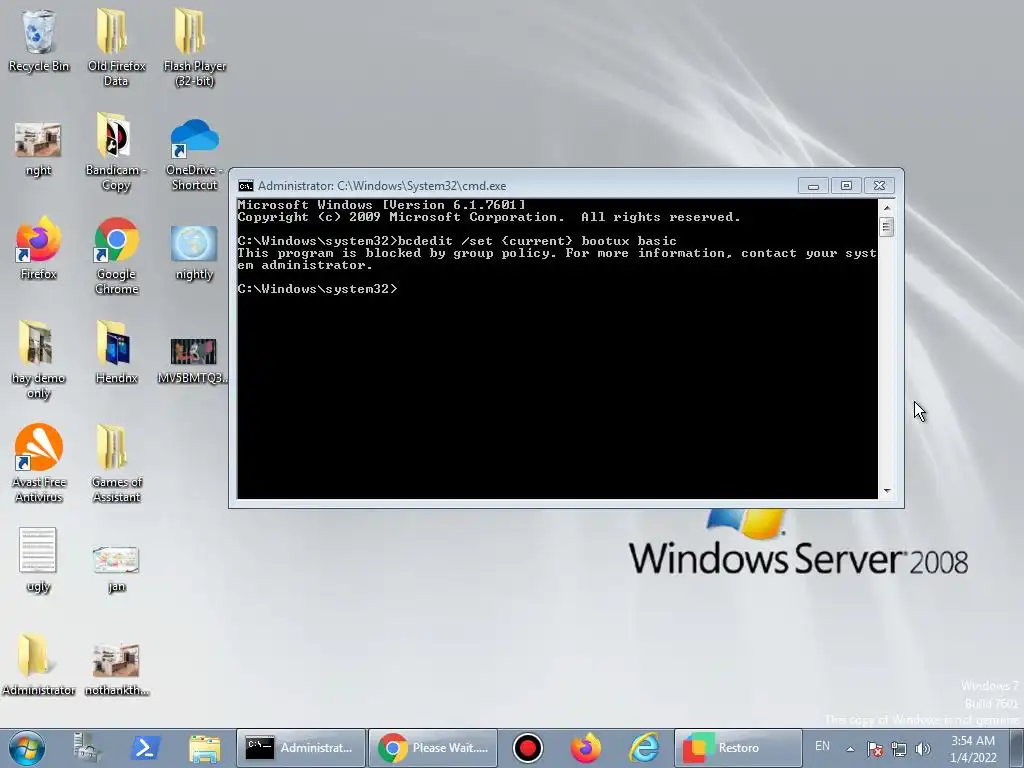Close the cmd.exe window
1024x768 pixels.
point(880,186)
